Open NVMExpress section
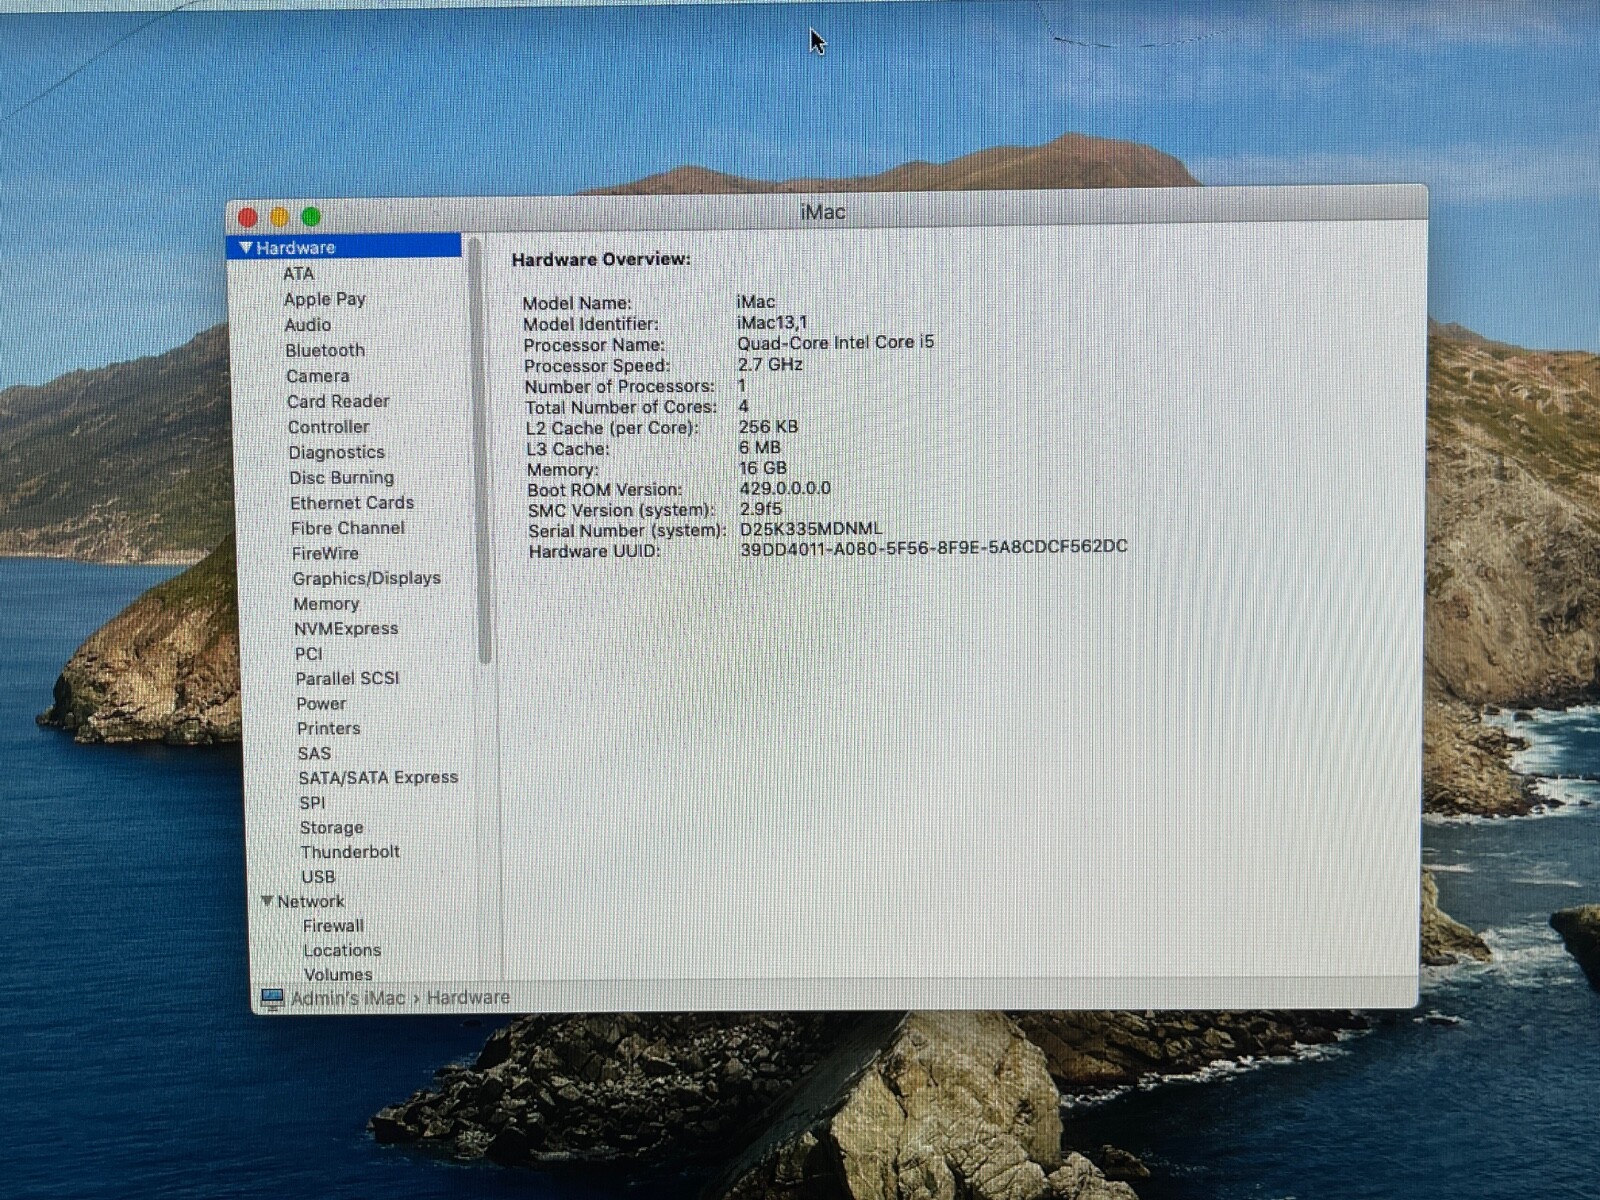This screenshot has width=1600, height=1200. tap(346, 629)
